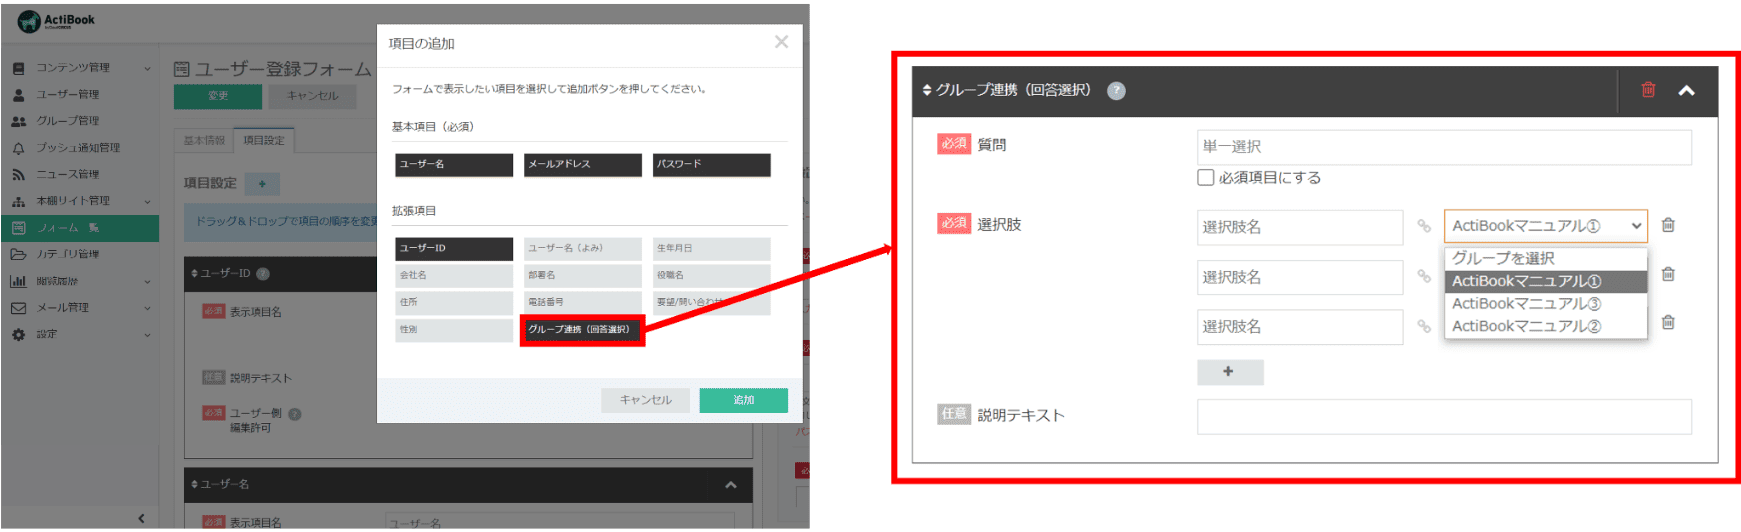Image resolution: width=1741 pixels, height=532 pixels.
Task: Open メール管理 envelope icon
Action: (18, 308)
